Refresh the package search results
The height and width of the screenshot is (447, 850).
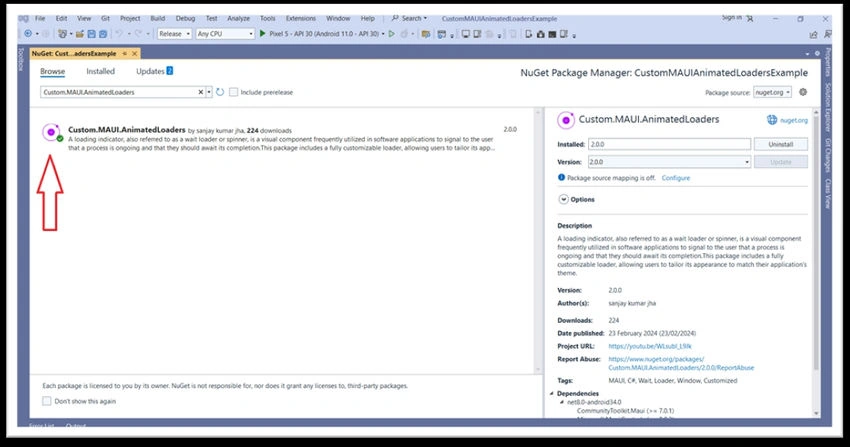220,92
